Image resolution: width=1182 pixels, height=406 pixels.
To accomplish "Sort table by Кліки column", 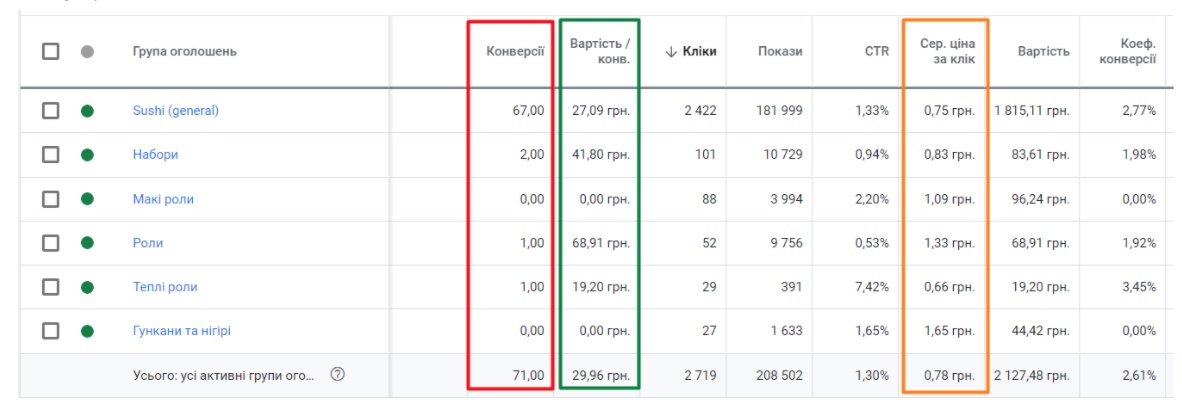I will click(698, 52).
